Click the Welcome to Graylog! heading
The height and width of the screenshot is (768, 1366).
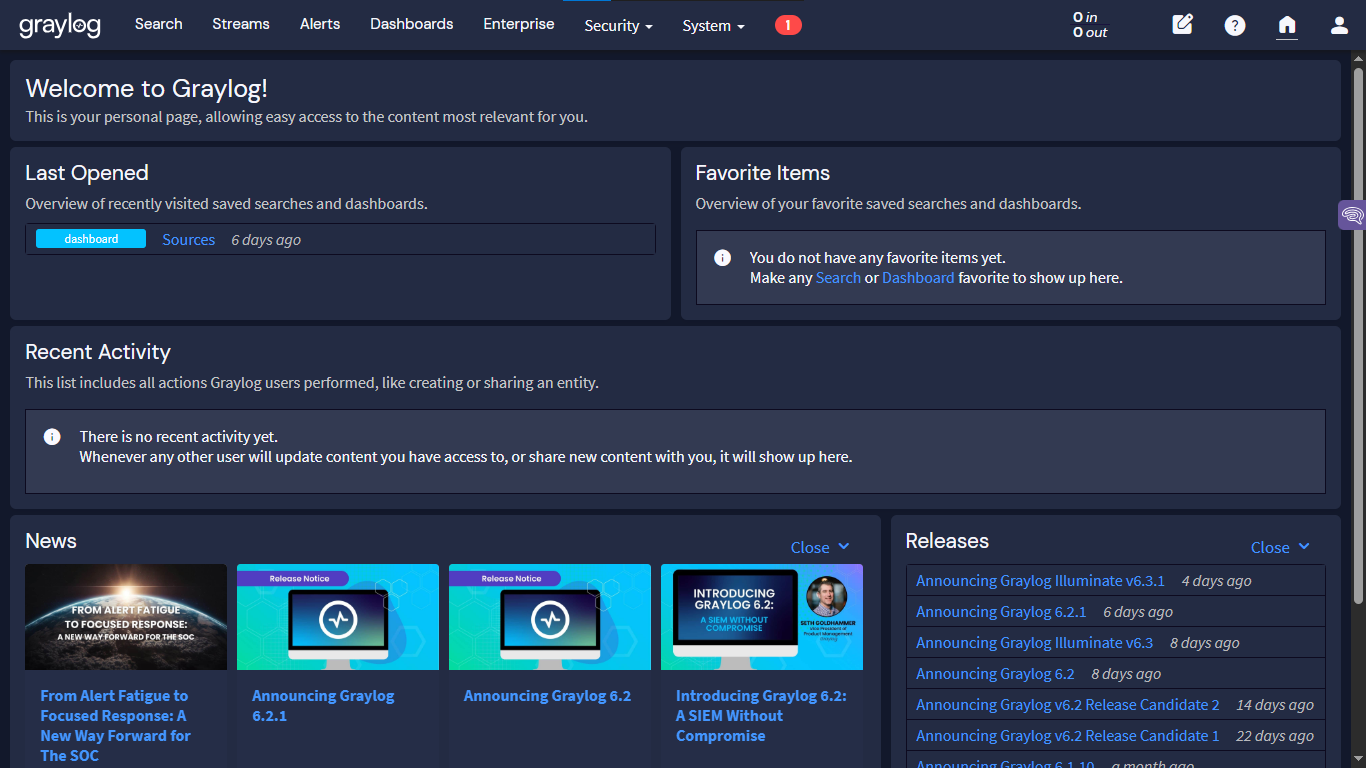pos(147,89)
